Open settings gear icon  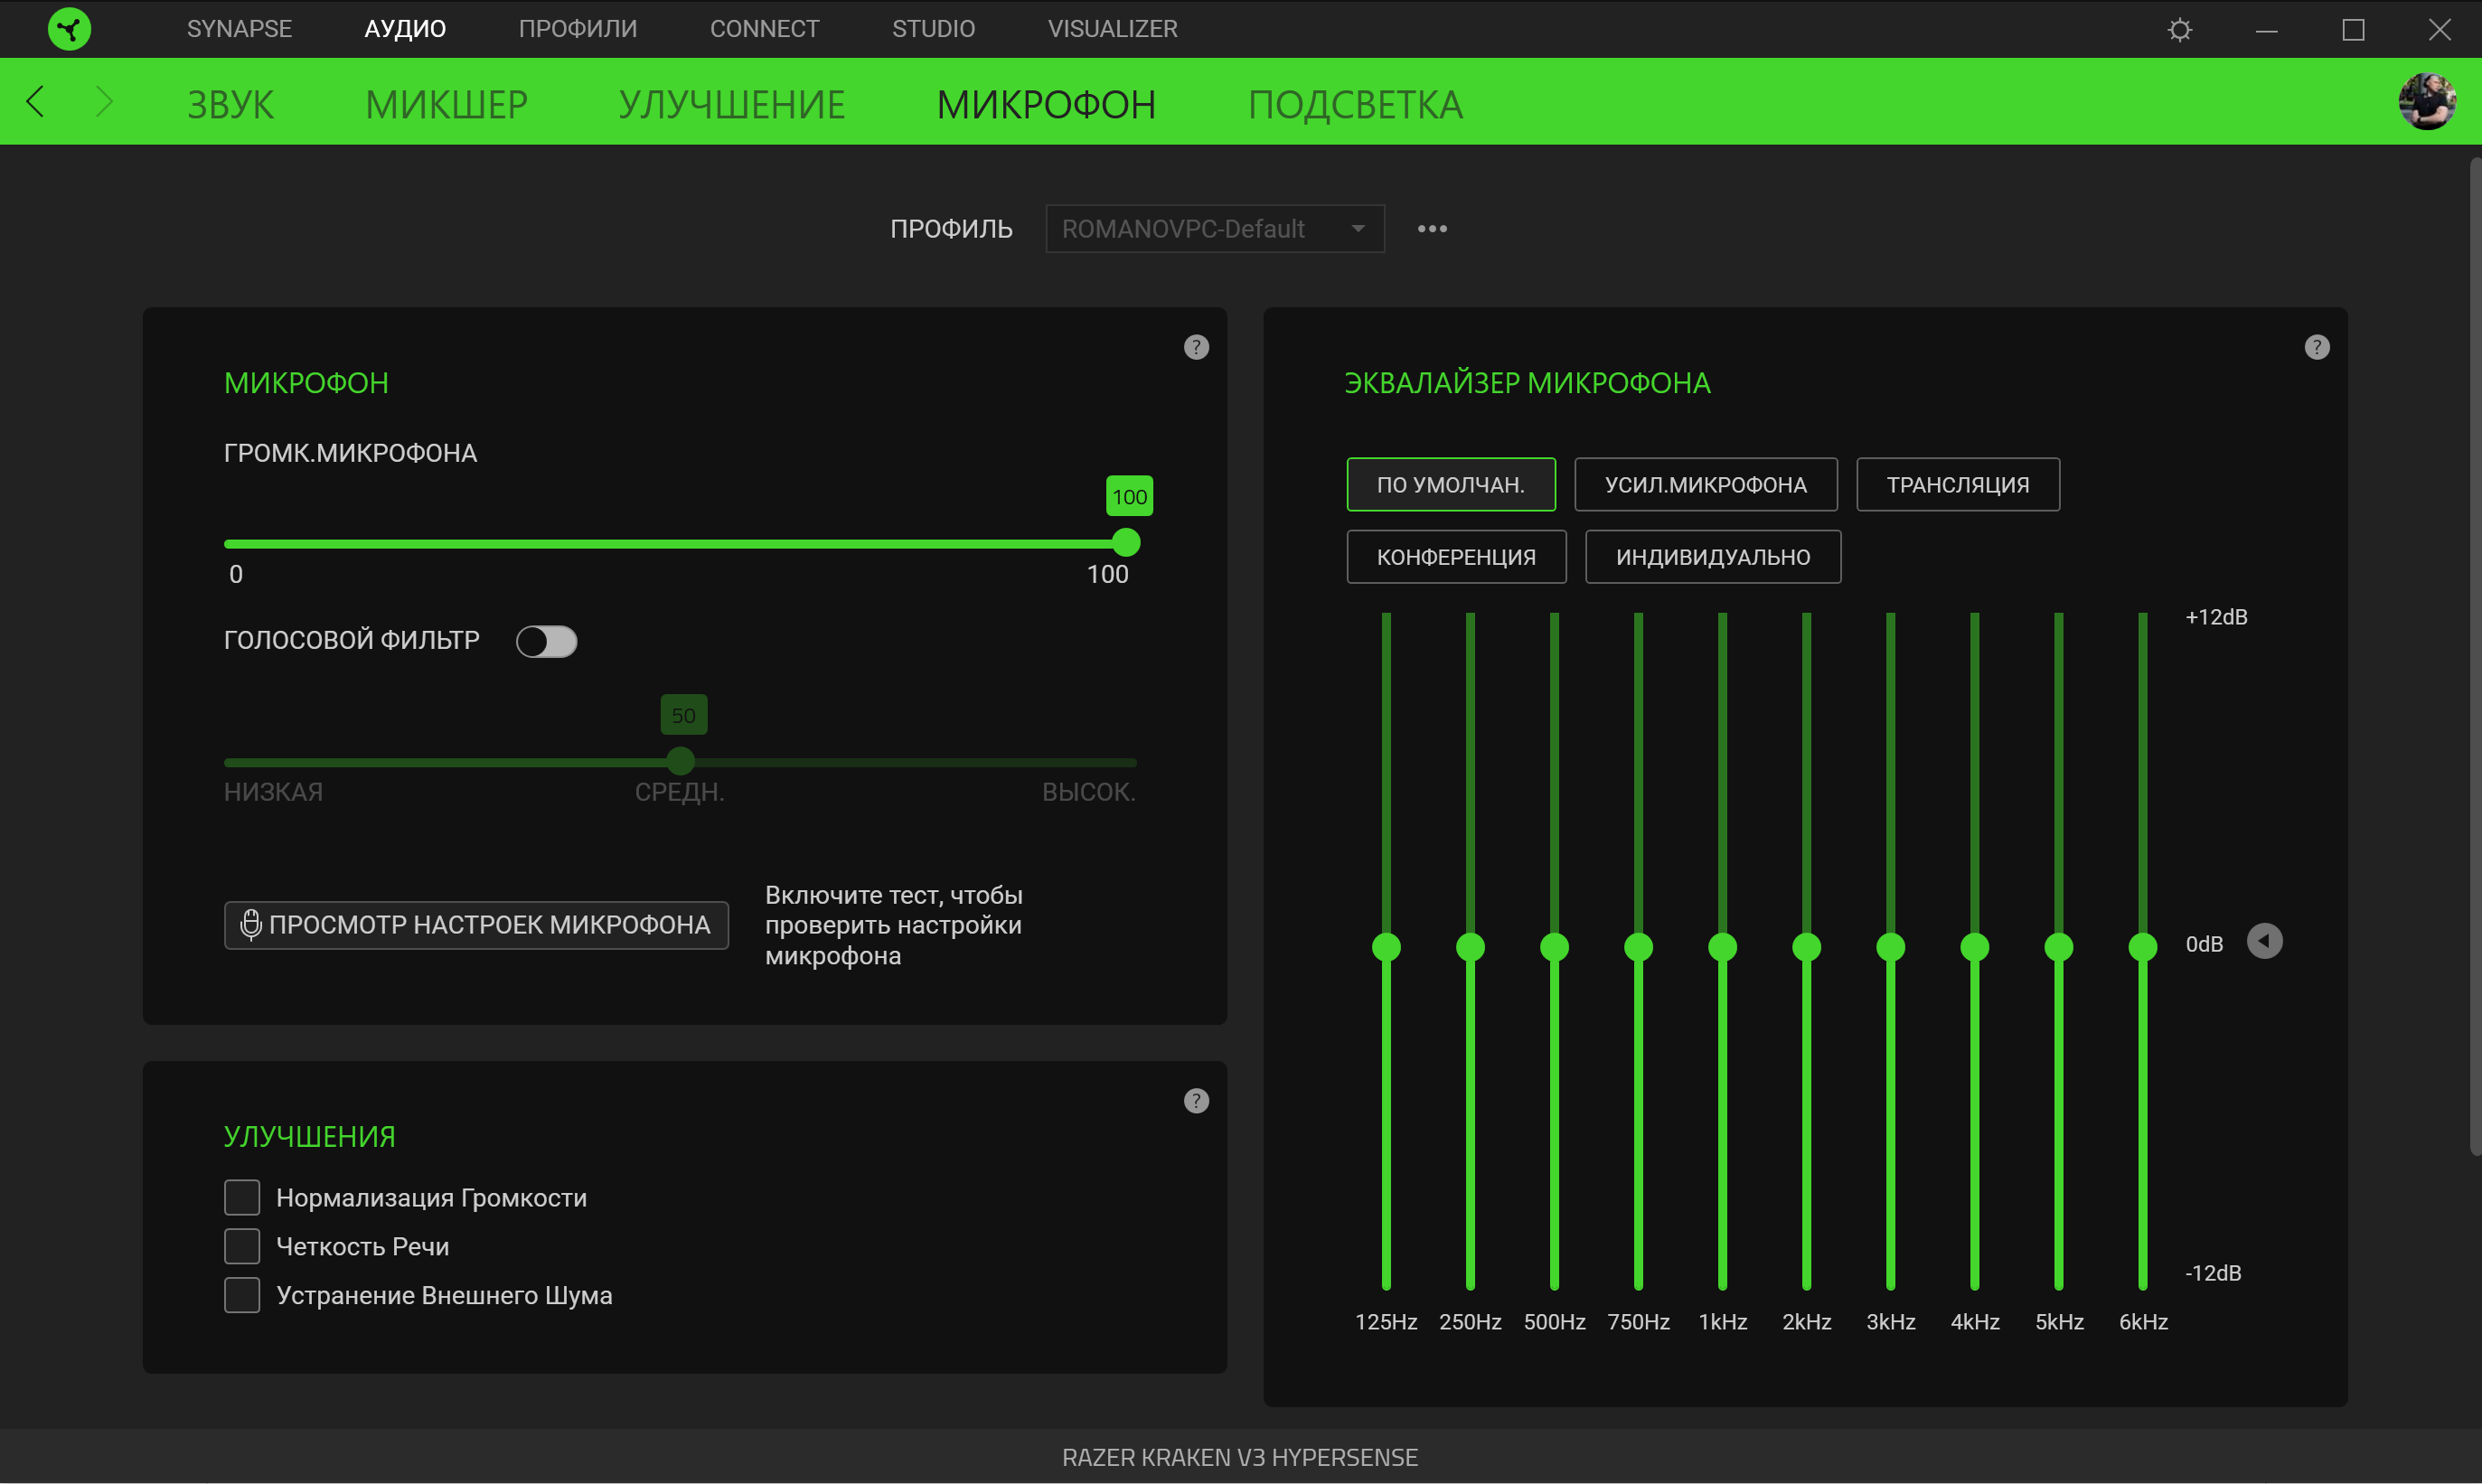pos(2180,30)
